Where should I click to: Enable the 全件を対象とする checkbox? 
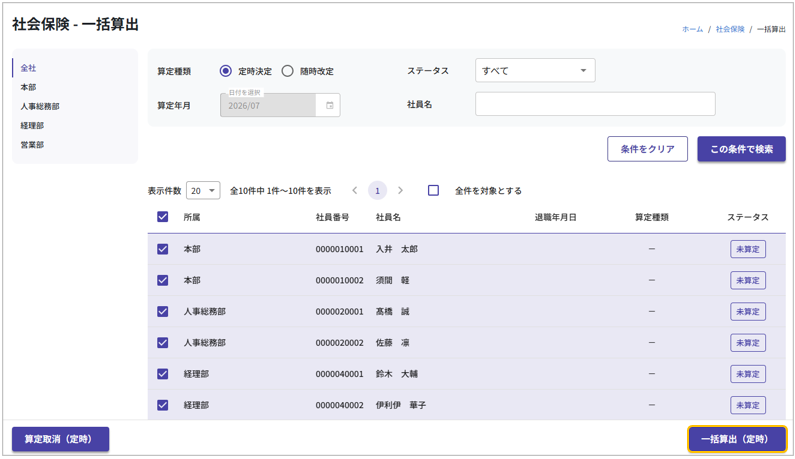(433, 191)
